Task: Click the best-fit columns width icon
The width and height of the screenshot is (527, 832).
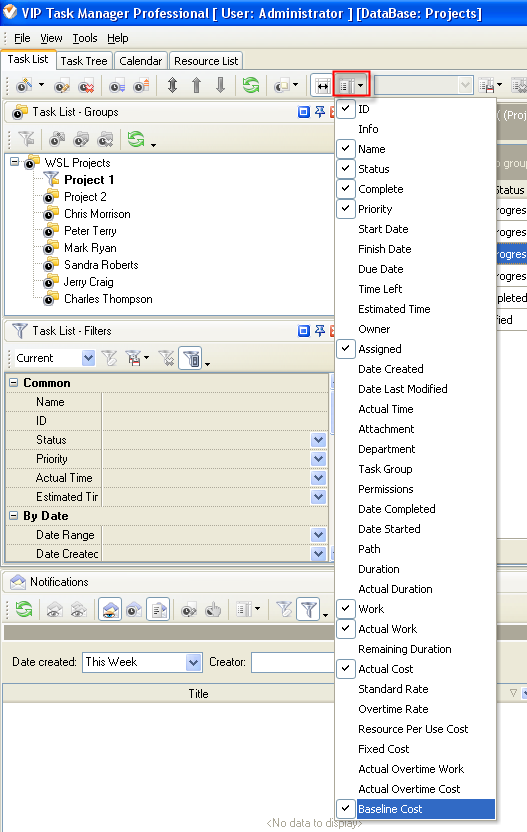Action: coord(322,85)
